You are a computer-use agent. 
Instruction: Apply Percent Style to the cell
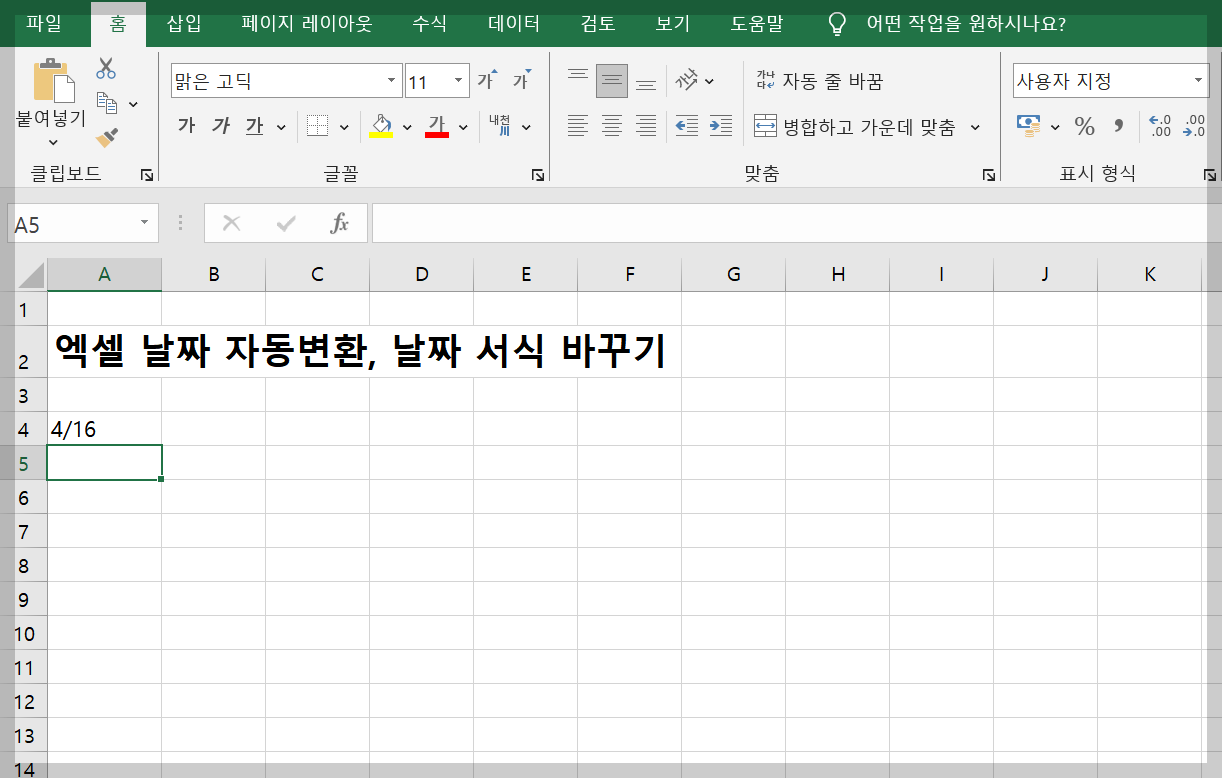1084,127
